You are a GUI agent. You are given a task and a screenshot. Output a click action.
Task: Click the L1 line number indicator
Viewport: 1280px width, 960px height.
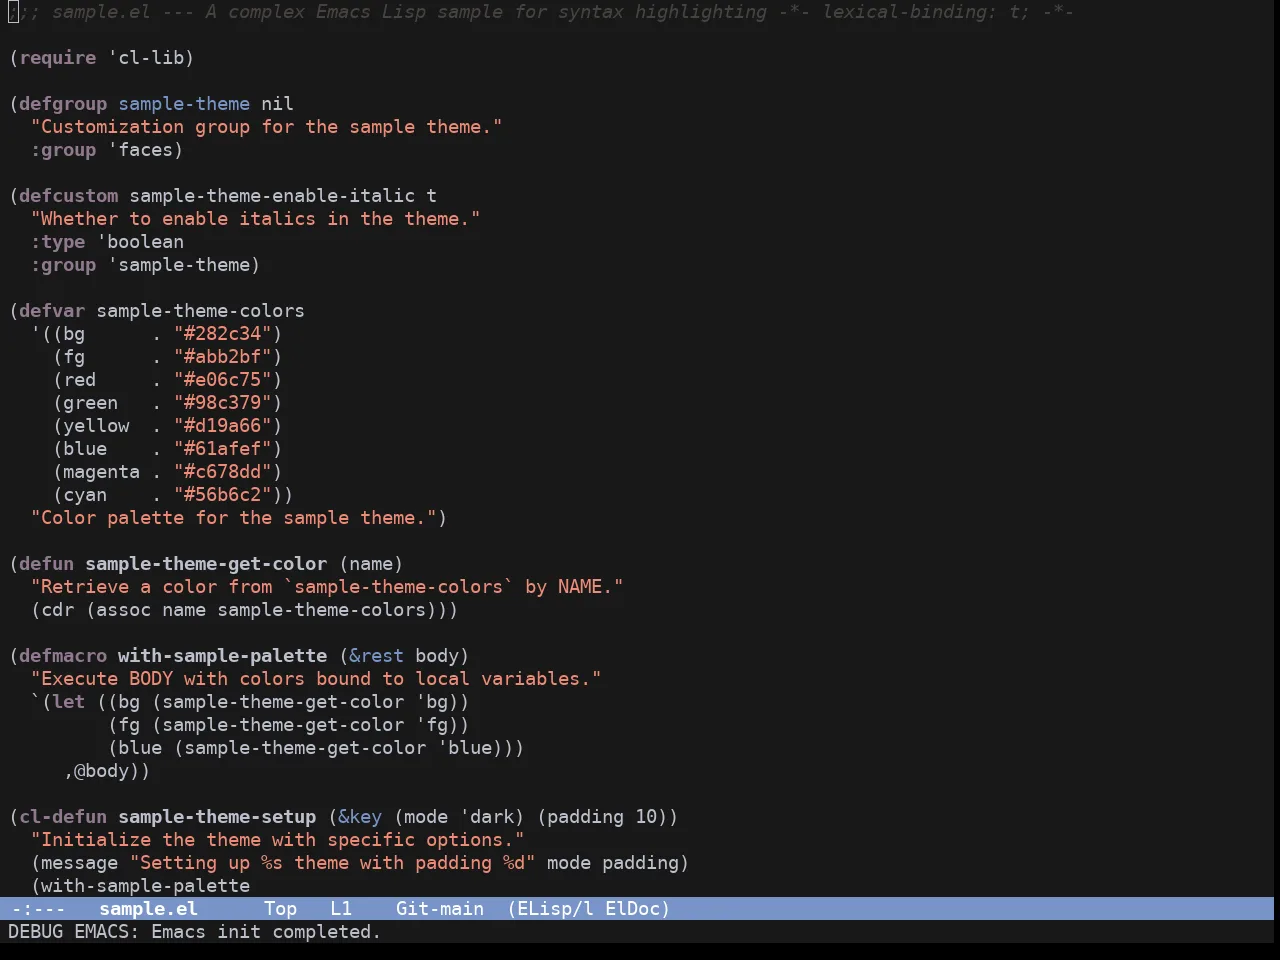pos(341,908)
